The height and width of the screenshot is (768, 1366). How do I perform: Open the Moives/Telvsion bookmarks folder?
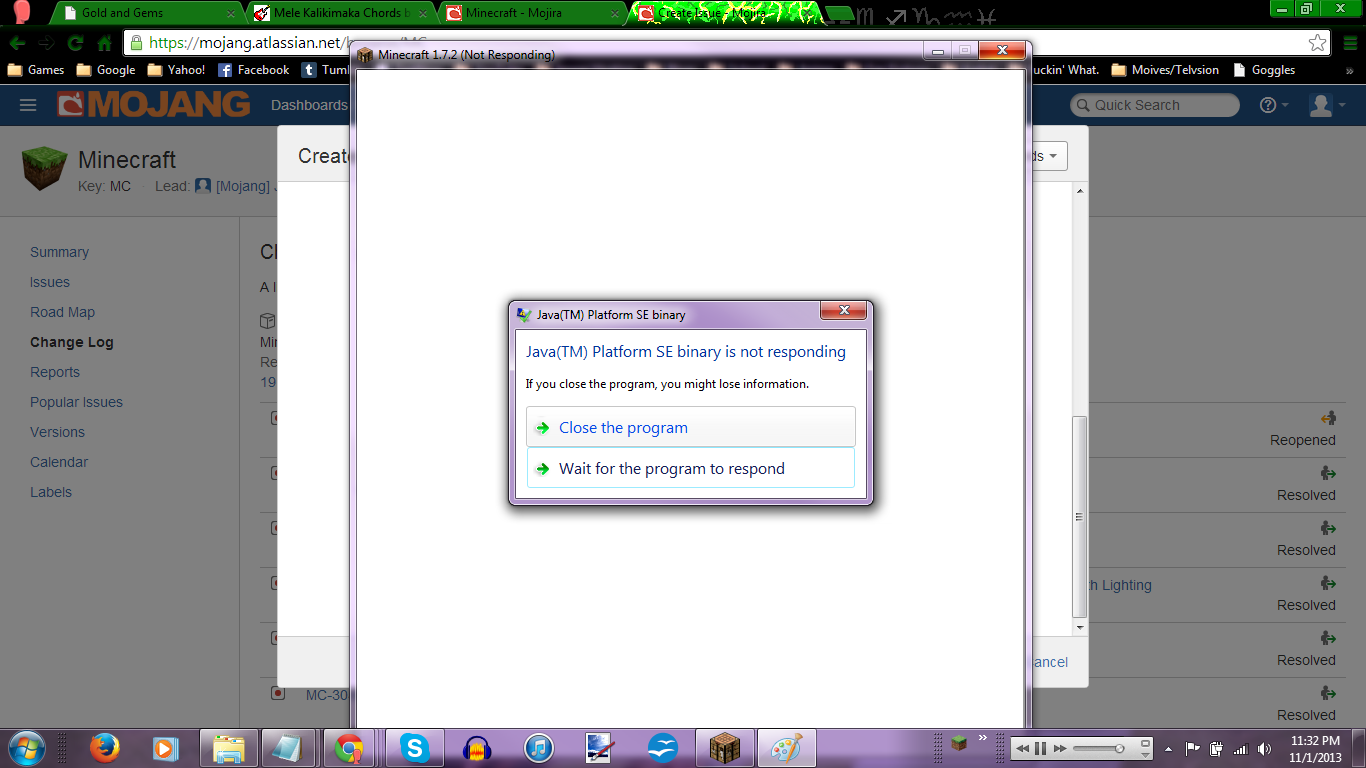click(1165, 70)
